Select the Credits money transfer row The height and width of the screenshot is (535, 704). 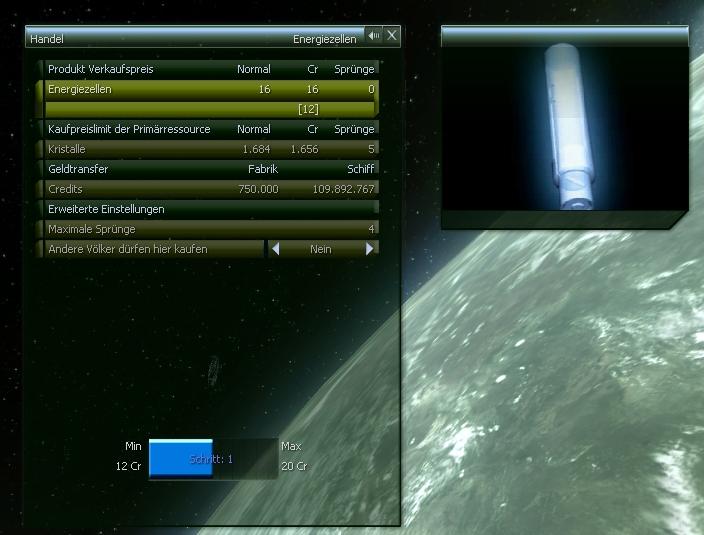[x=210, y=189]
